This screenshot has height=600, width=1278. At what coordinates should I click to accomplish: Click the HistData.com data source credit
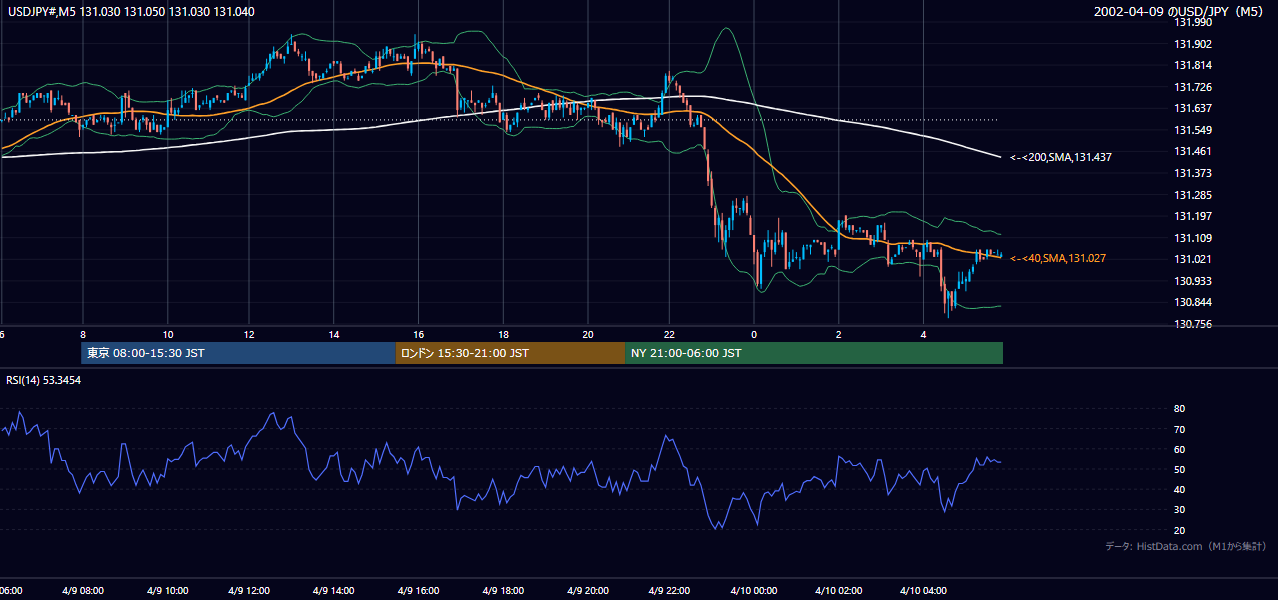pyautogui.click(x=1186, y=546)
